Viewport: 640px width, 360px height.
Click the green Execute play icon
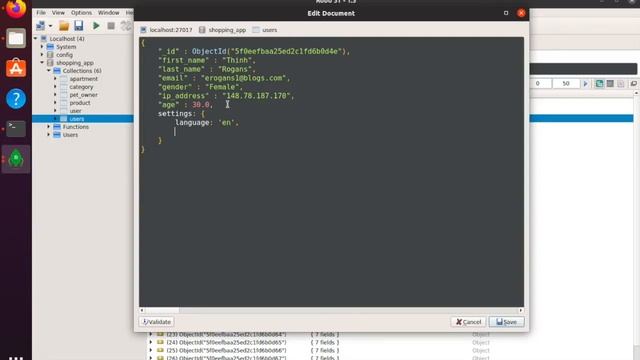96,26
